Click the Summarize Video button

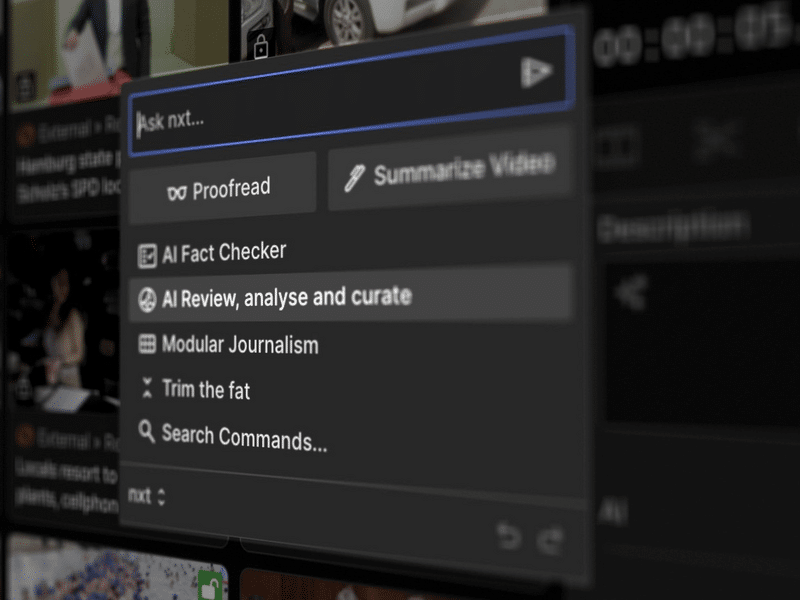tap(450, 172)
